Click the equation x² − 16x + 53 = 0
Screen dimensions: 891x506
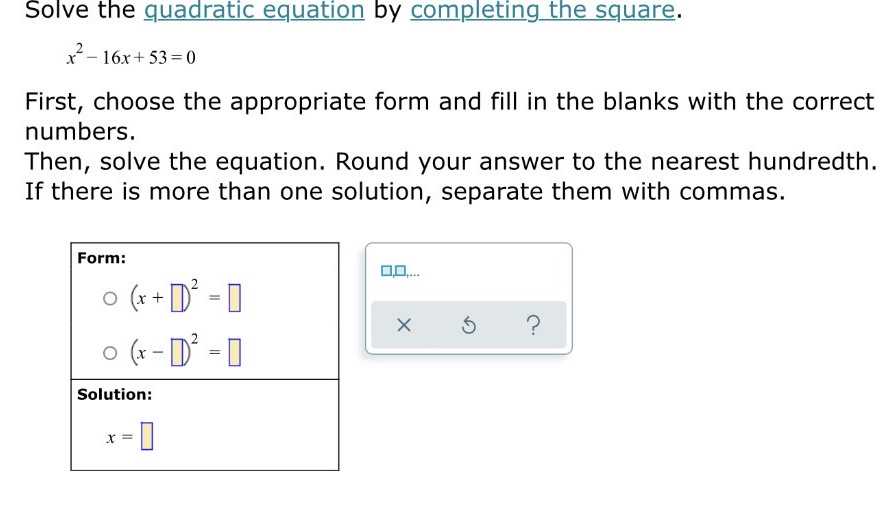pos(131,56)
